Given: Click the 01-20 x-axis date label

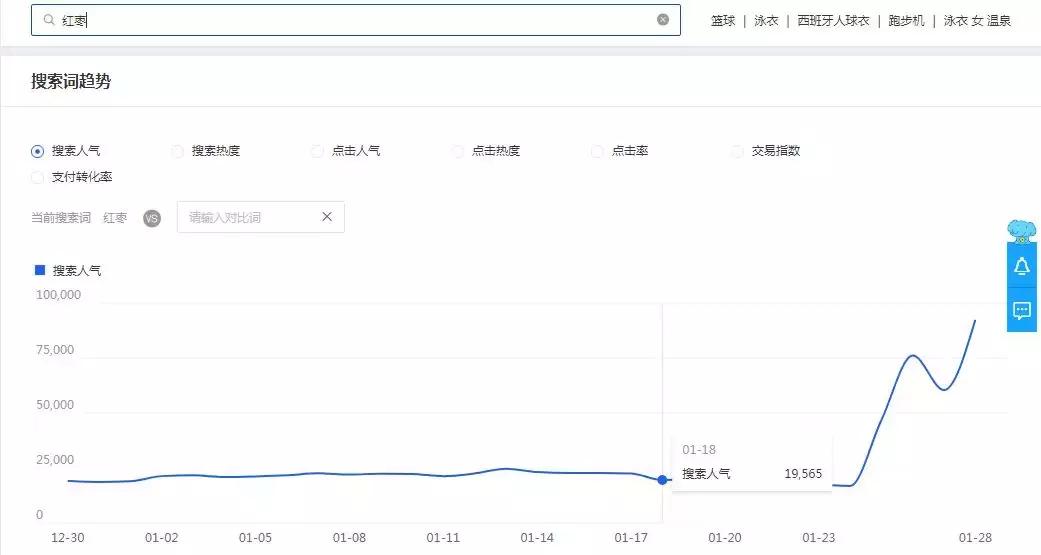Looking at the screenshot, I should 725,537.
